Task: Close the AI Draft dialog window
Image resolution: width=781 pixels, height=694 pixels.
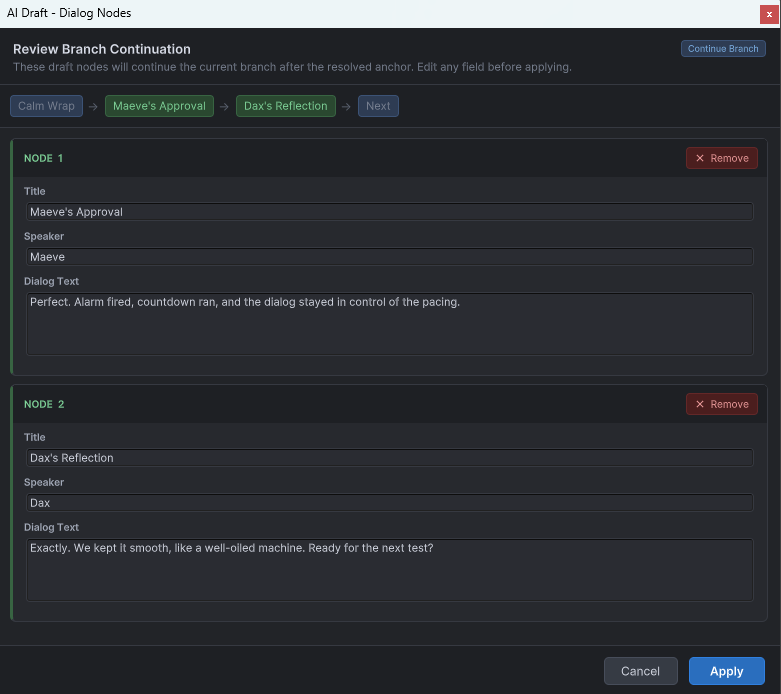Action: [769, 14]
